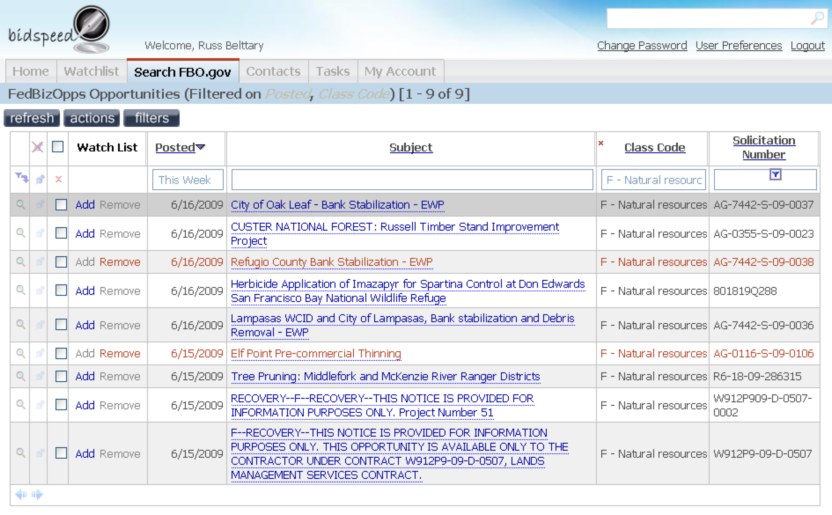Click the search magnifier icon in top search box
This screenshot has height=515, width=832.
[x=817, y=19]
